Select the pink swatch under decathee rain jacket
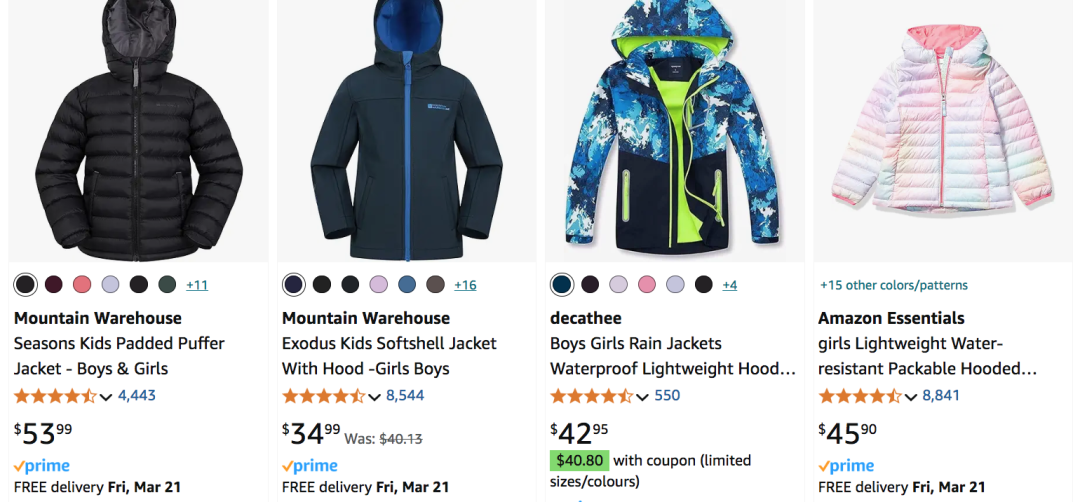Viewport: 1080px width, 502px height. click(647, 284)
